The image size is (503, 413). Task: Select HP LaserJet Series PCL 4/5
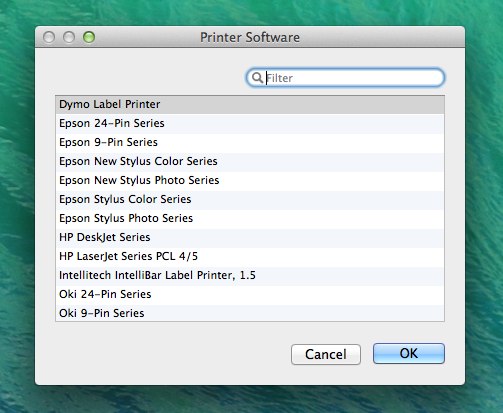(x=250, y=257)
